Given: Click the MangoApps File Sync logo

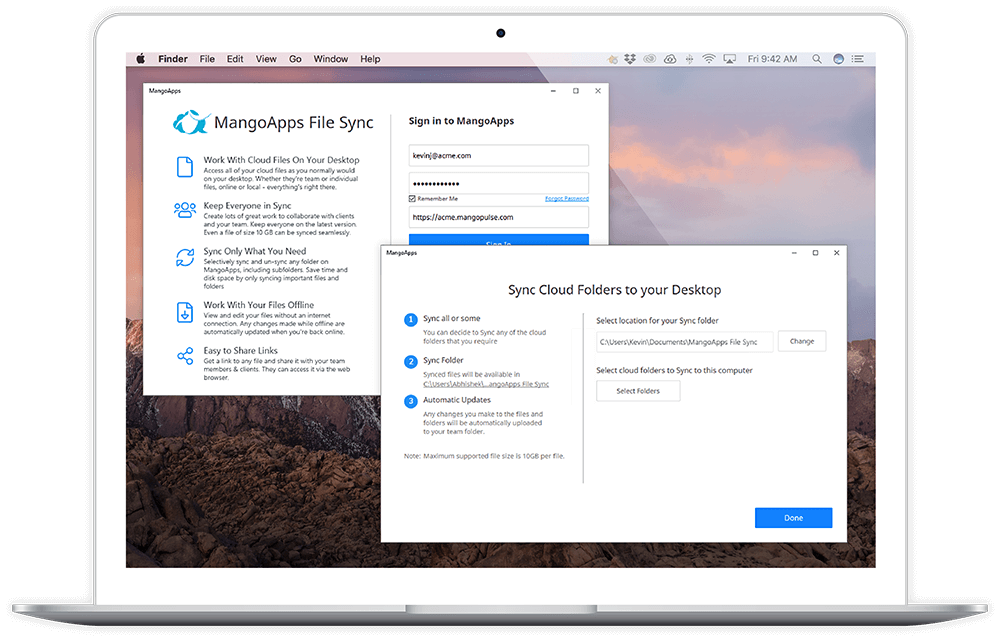Looking at the screenshot, I should (191, 122).
